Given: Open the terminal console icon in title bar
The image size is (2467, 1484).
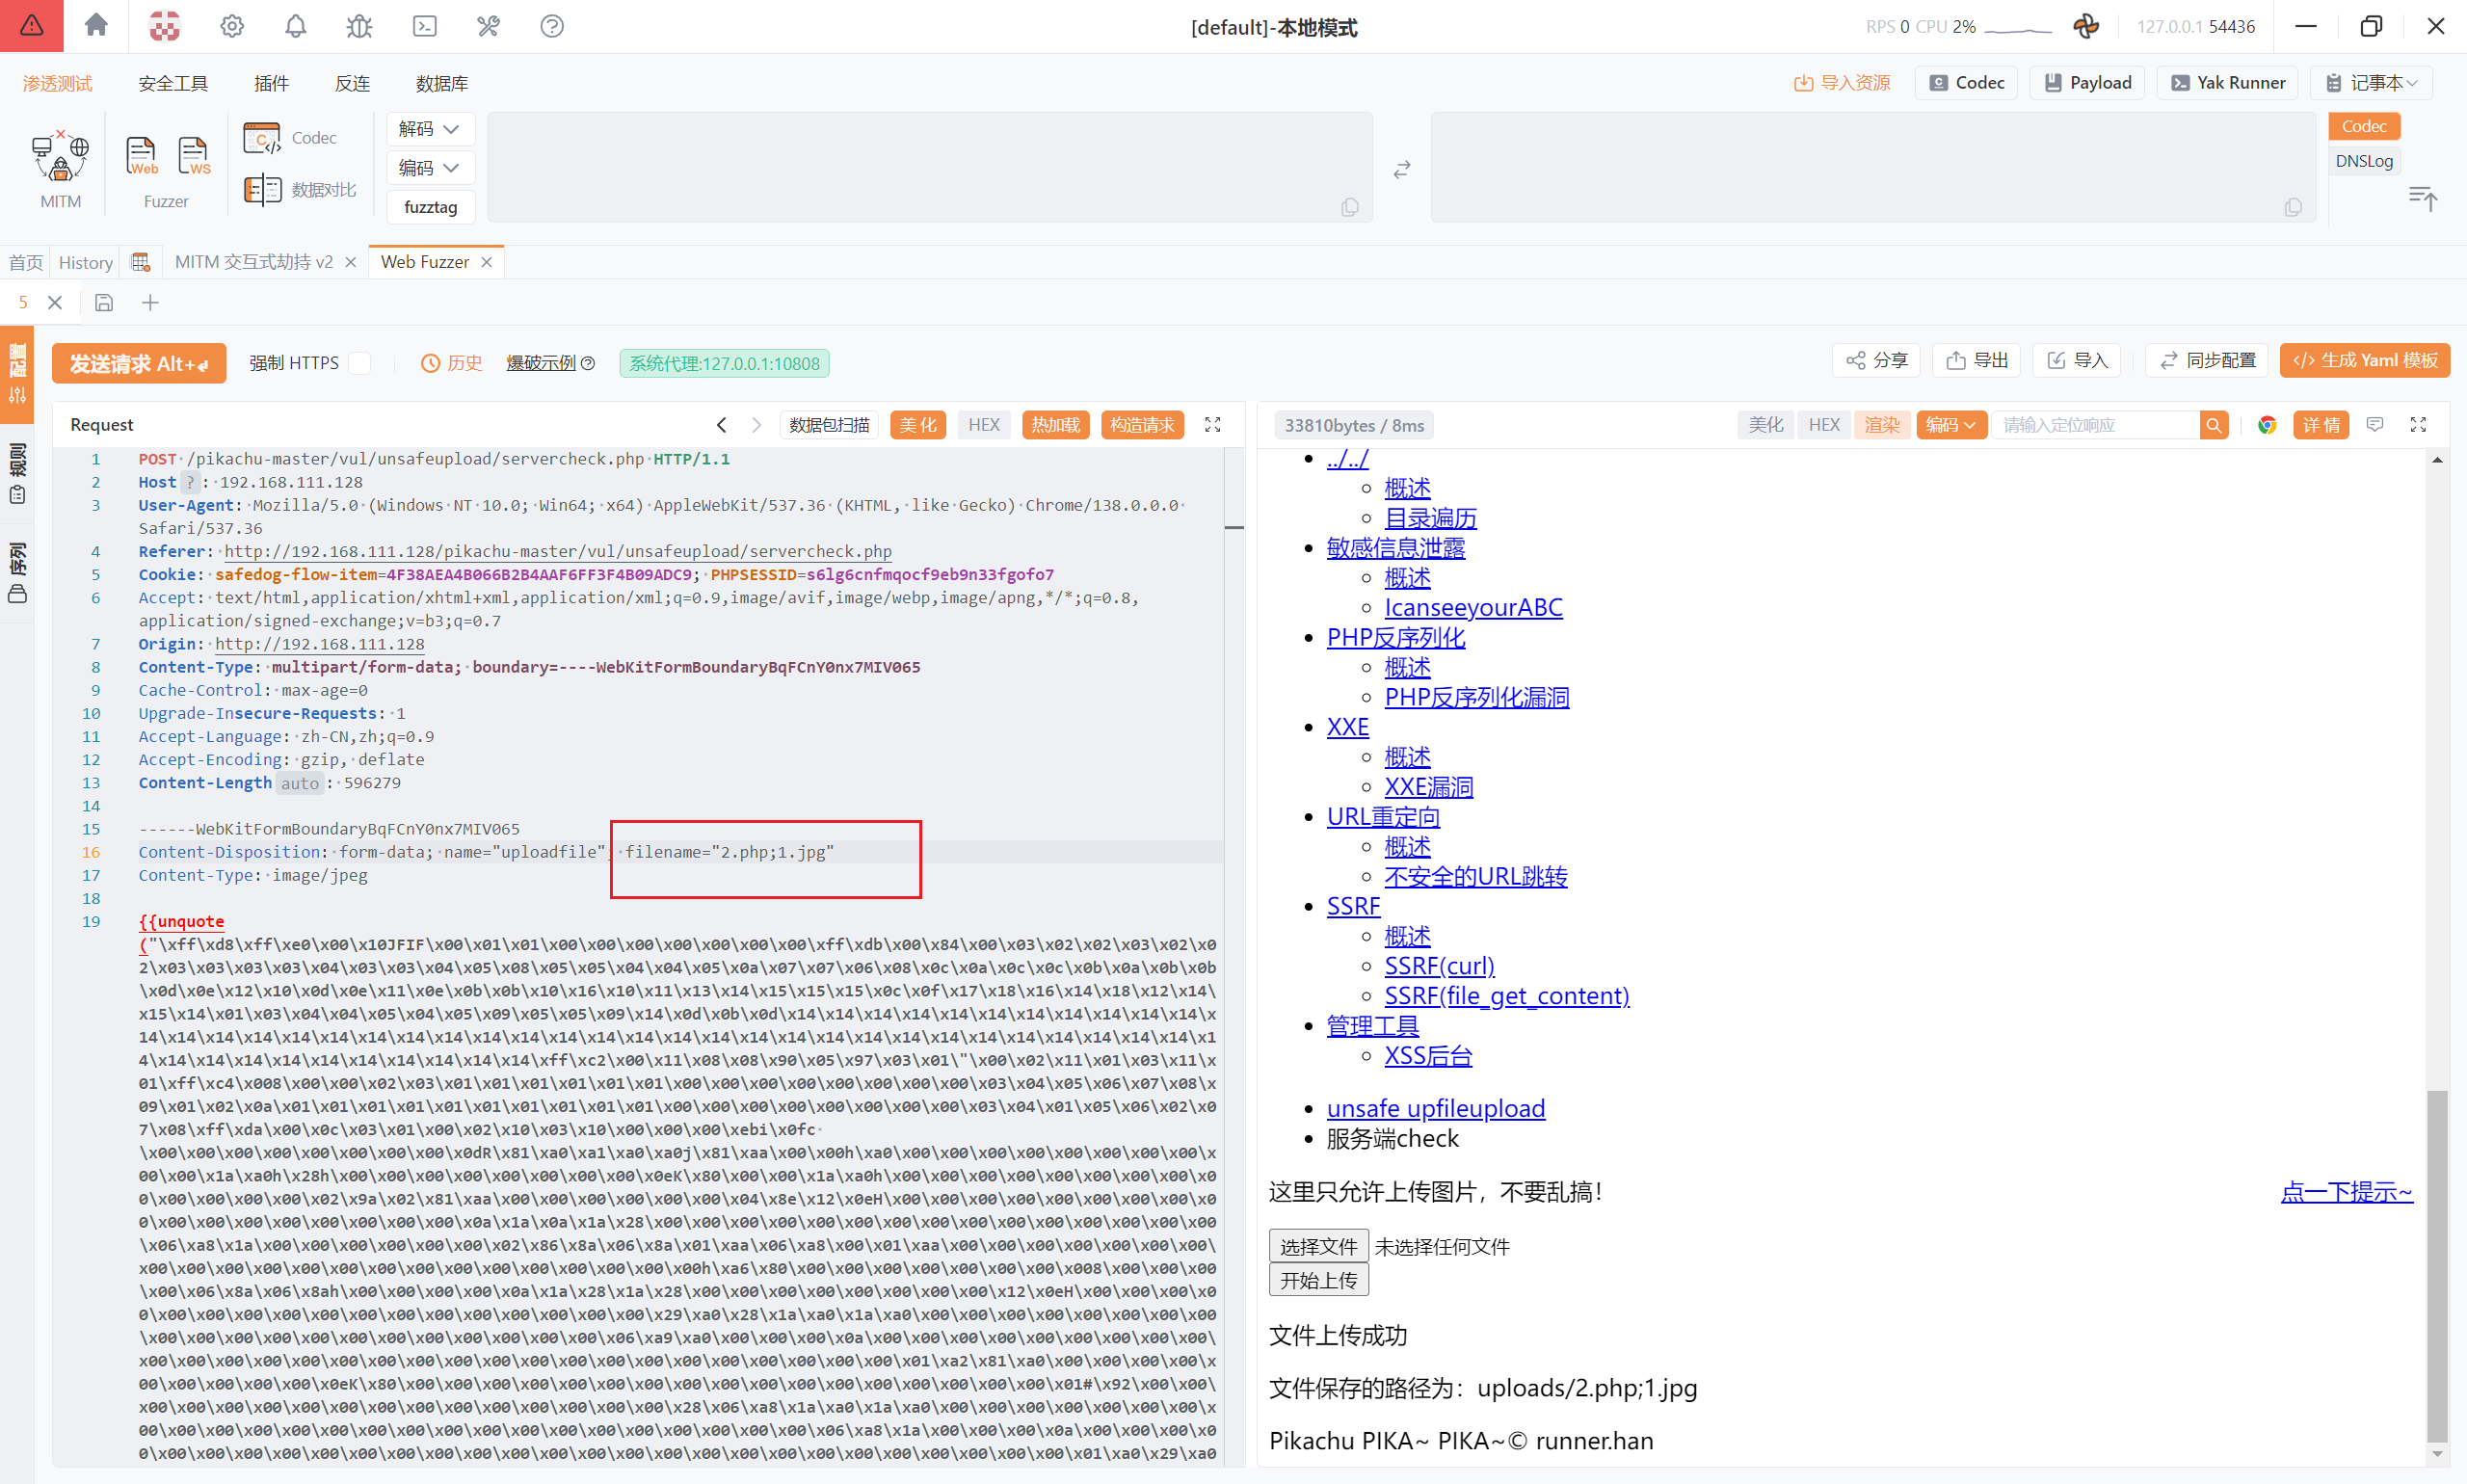Looking at the screenshot, I should pyautogui.click(x=424, y=26).
